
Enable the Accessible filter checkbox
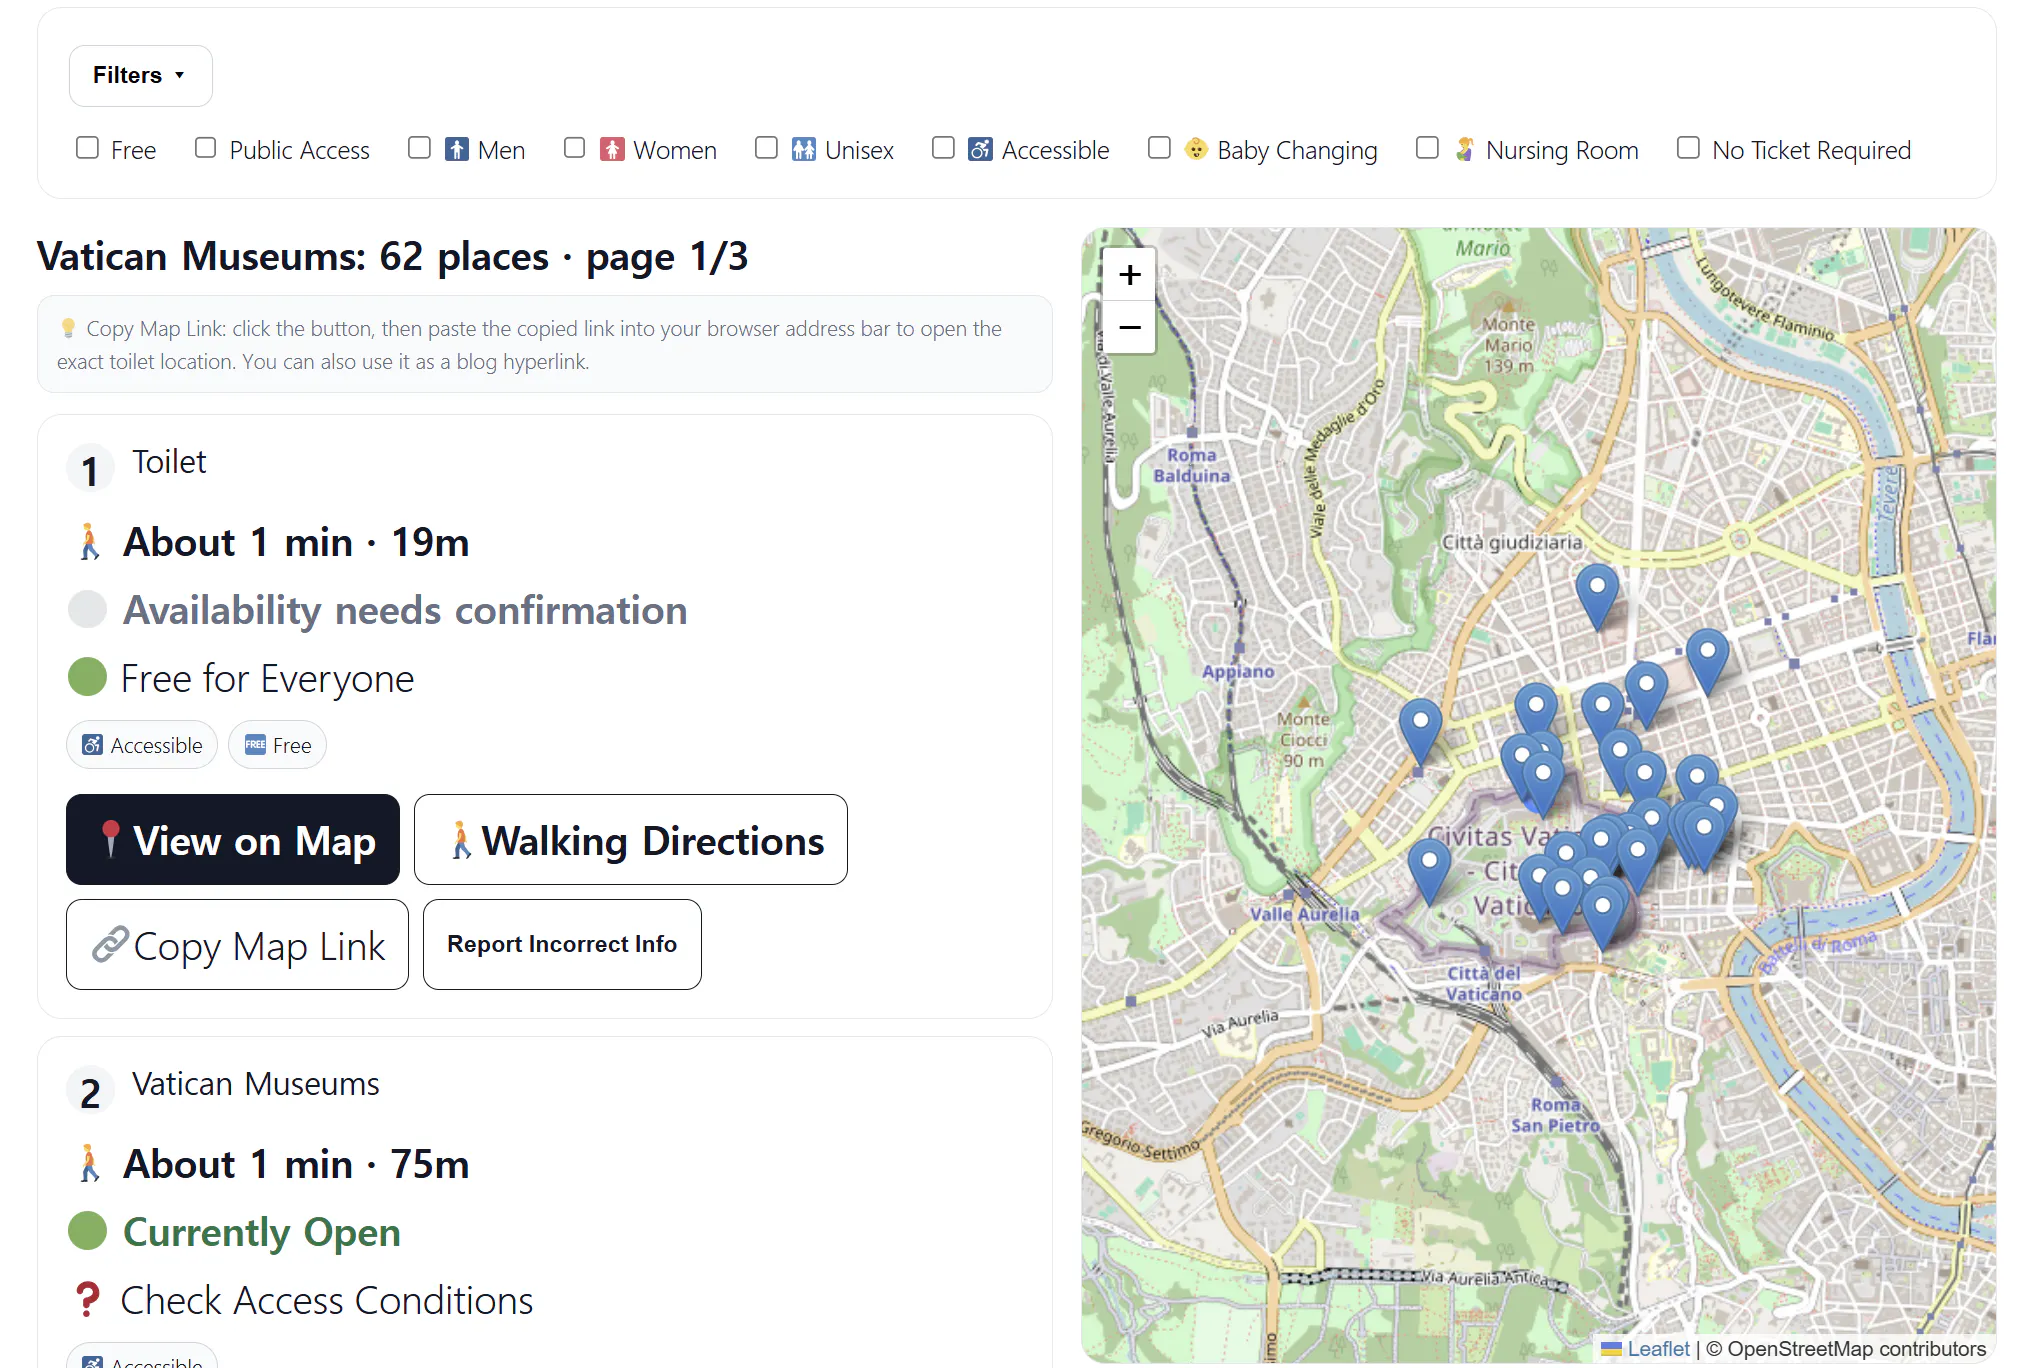pos(943,148)
